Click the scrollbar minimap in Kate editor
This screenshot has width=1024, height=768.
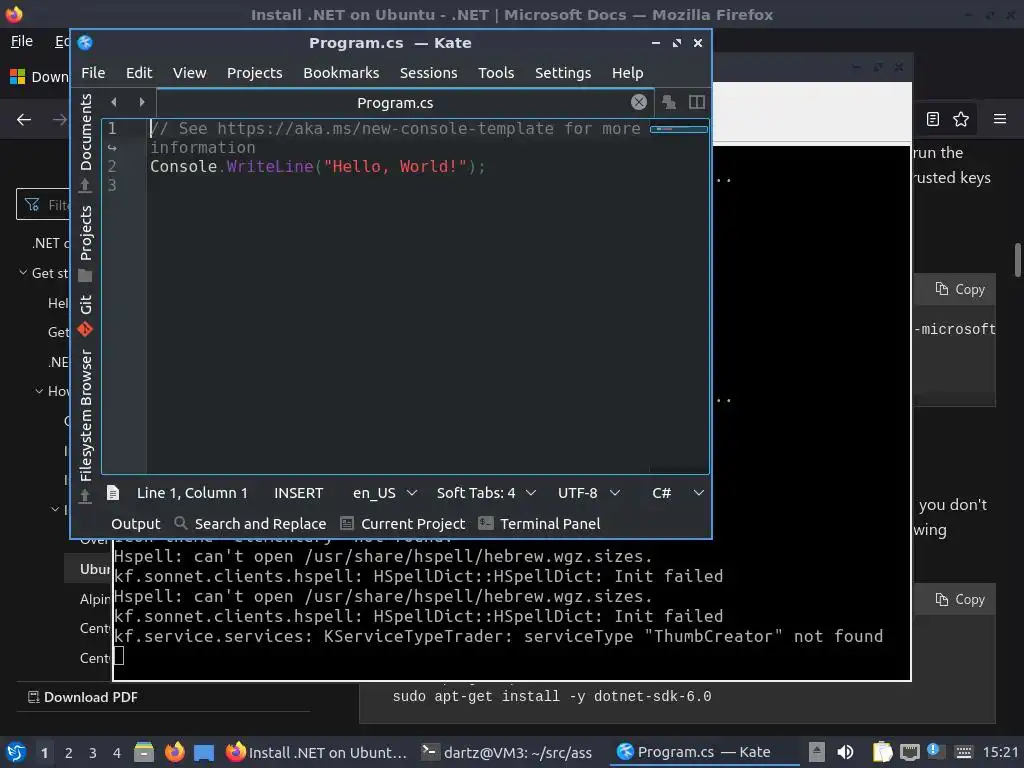click(x=679, y=129)
